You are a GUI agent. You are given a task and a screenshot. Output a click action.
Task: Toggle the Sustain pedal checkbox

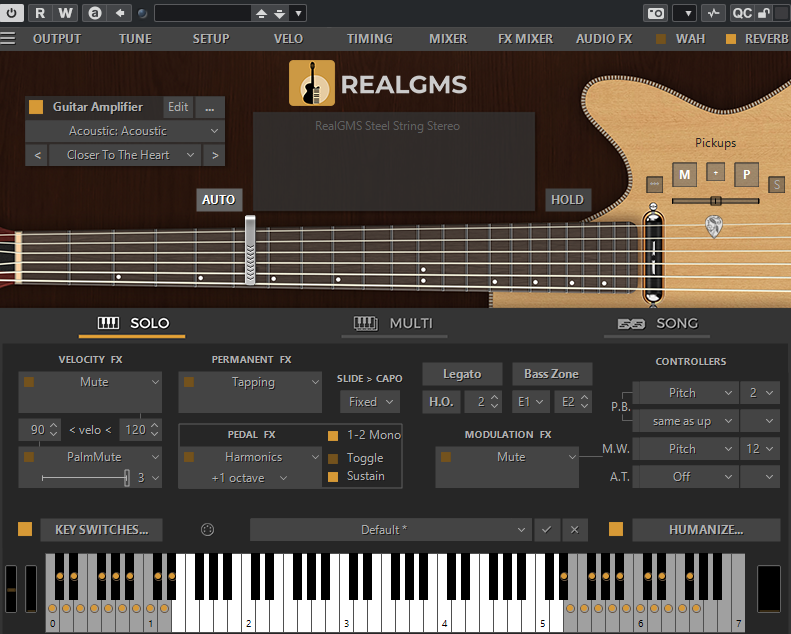[x=333, y=477]
